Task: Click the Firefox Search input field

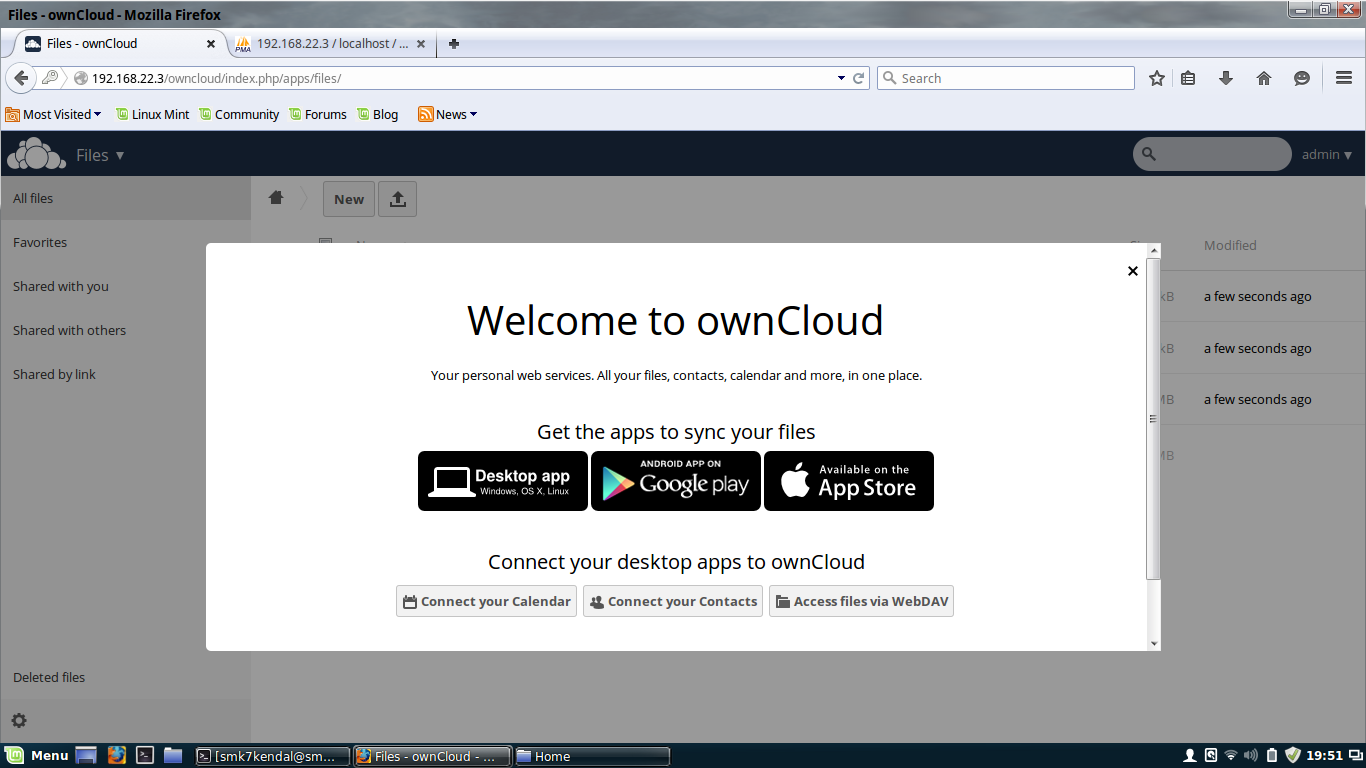Action: tap(1005, 77)
